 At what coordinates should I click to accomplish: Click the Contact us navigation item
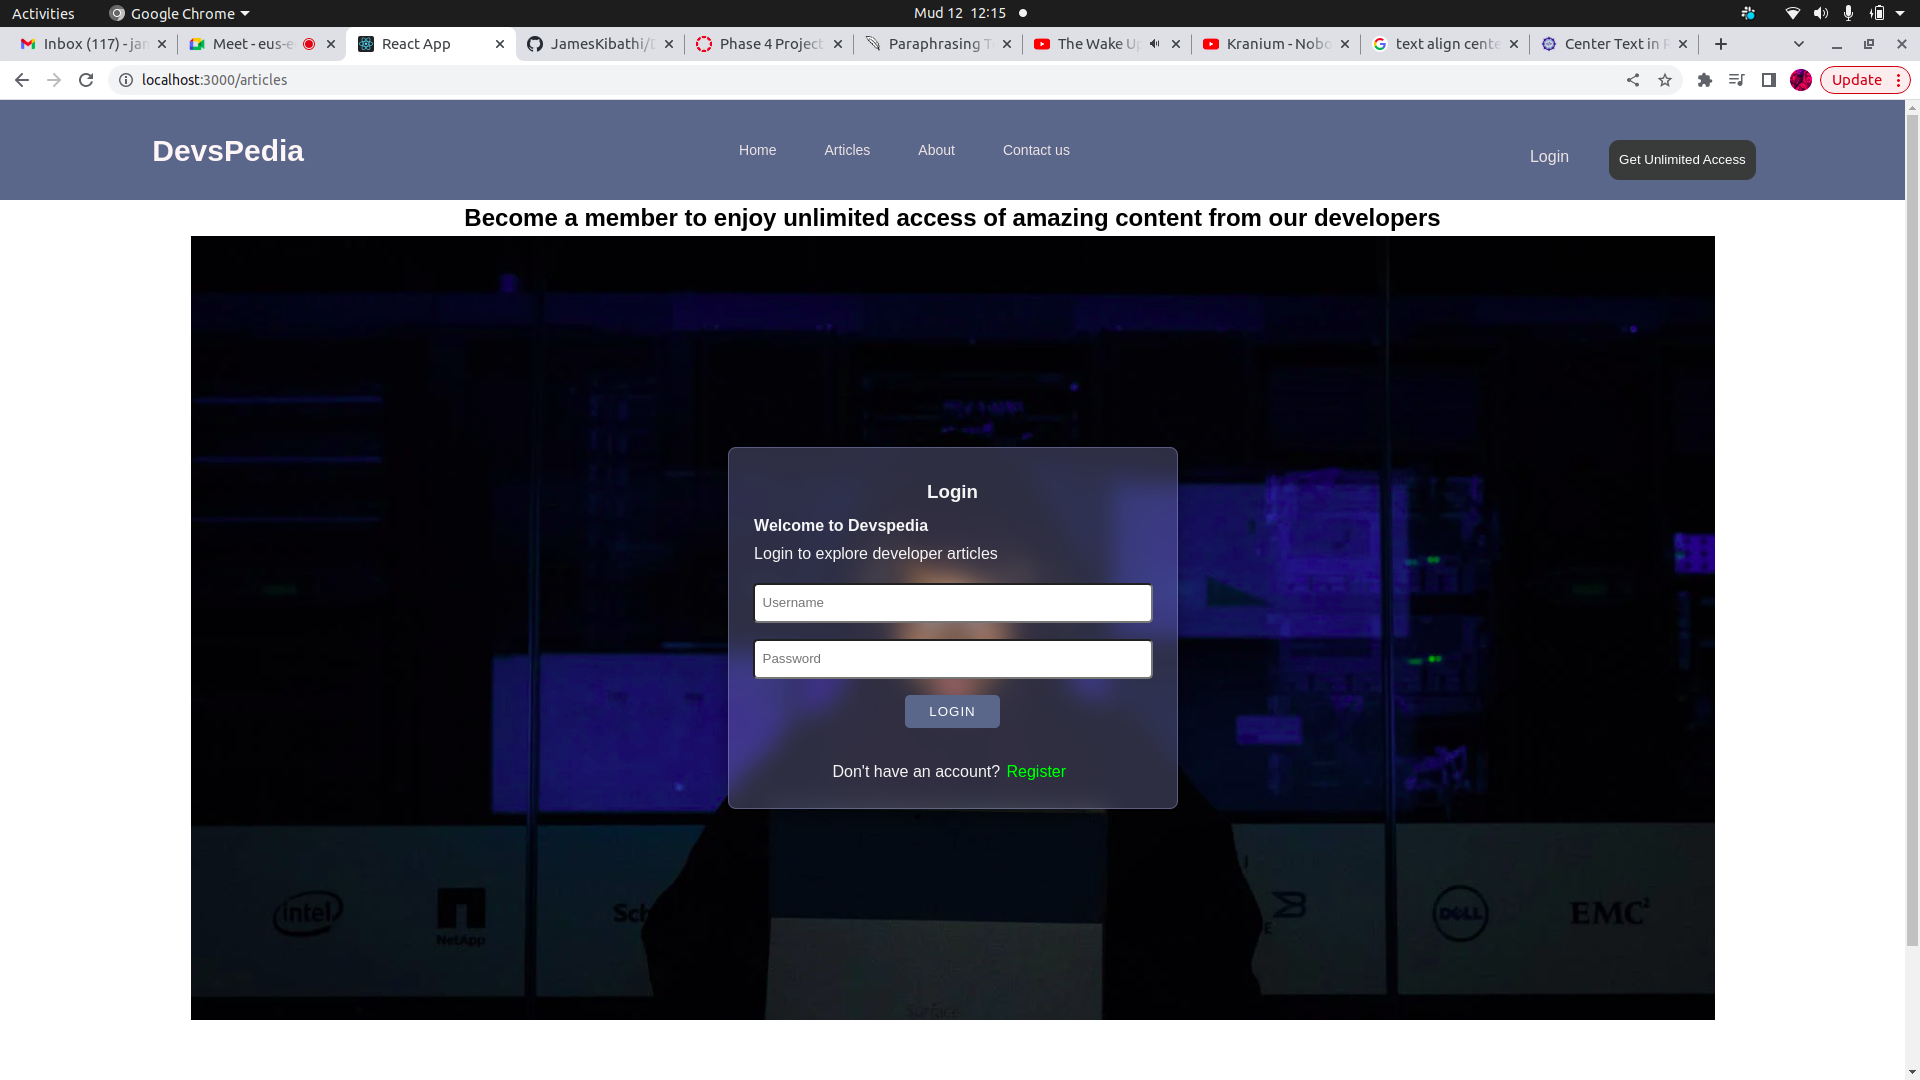point(1036,149)
